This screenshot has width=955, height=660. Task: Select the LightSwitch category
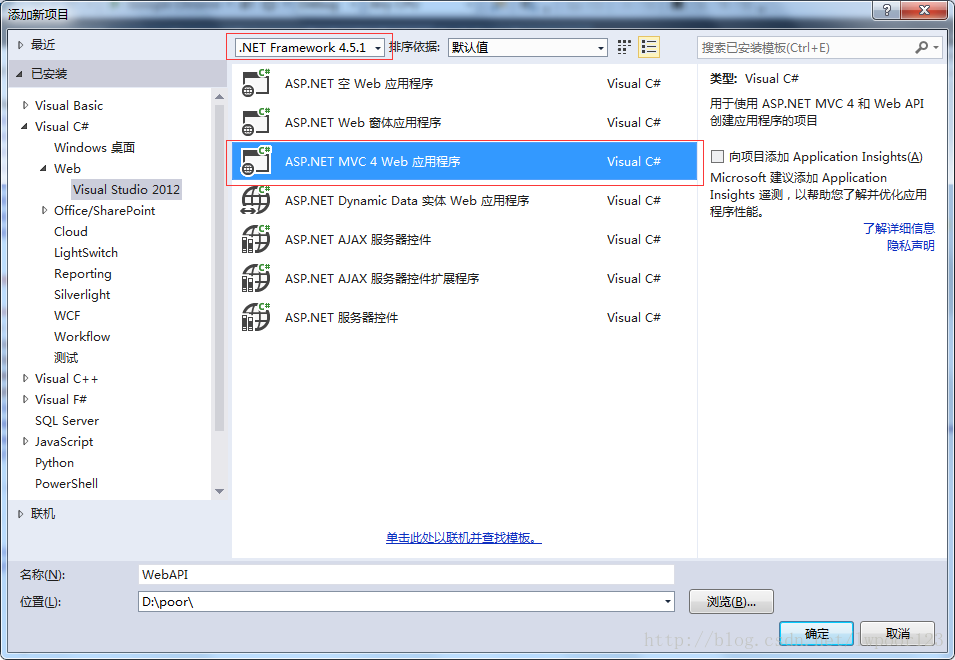(x=86, y=253)
